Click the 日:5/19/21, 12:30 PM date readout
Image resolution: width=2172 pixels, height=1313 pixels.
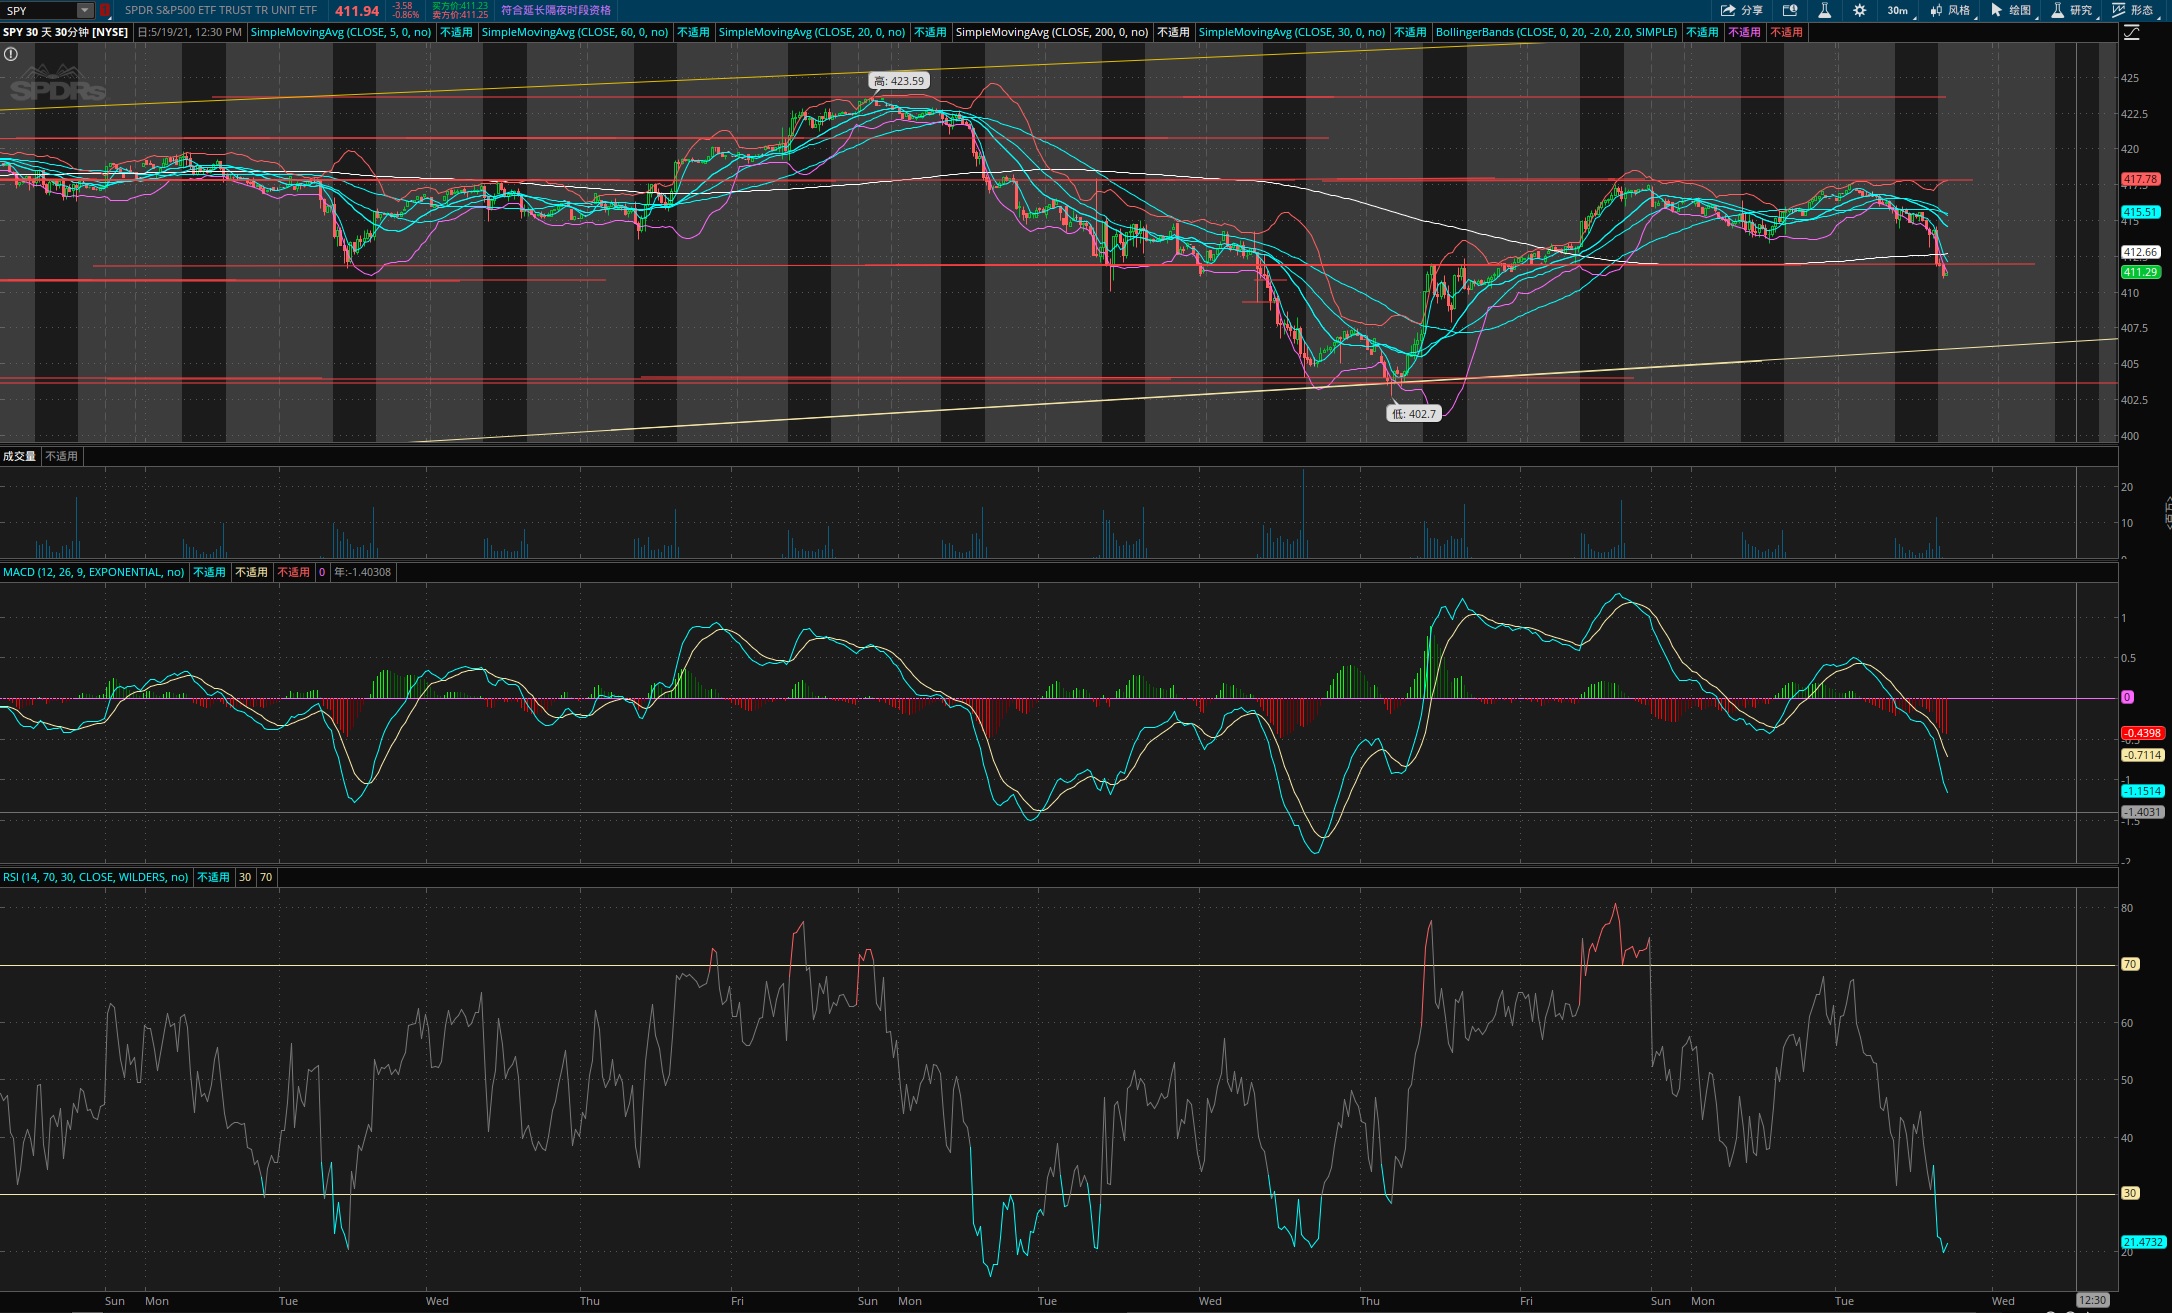coord(189,32)
